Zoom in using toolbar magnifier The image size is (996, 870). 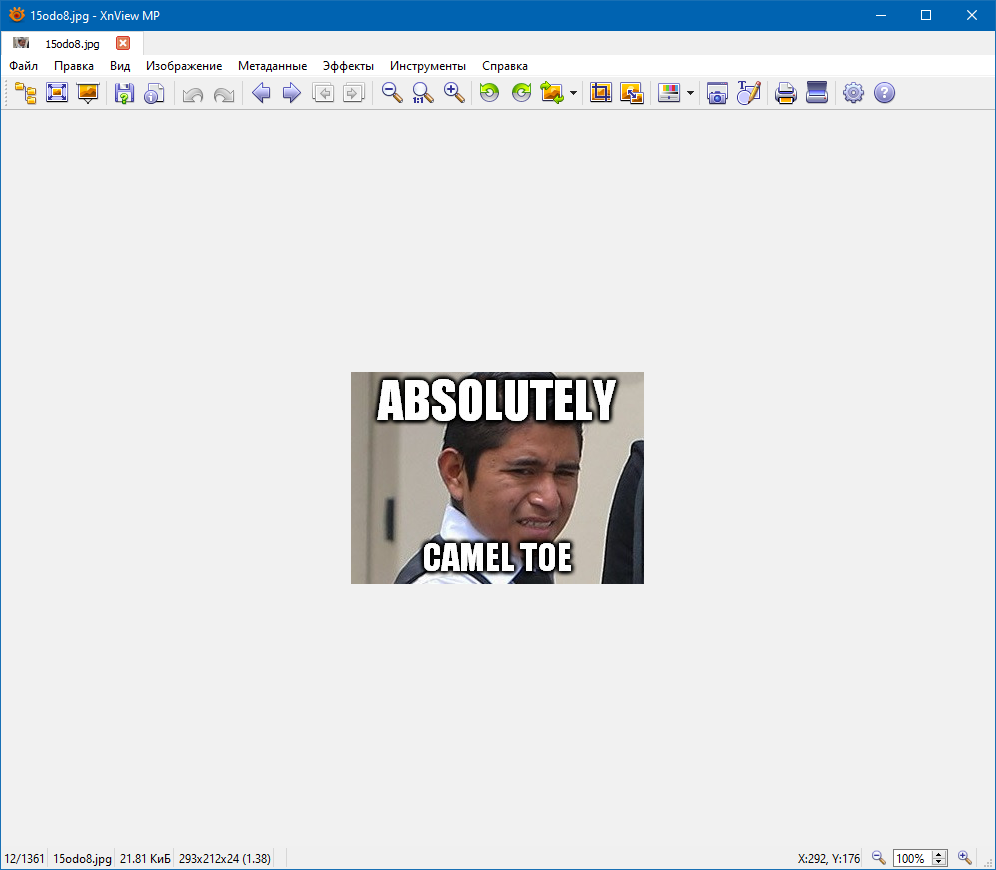(x=454, y=93)
